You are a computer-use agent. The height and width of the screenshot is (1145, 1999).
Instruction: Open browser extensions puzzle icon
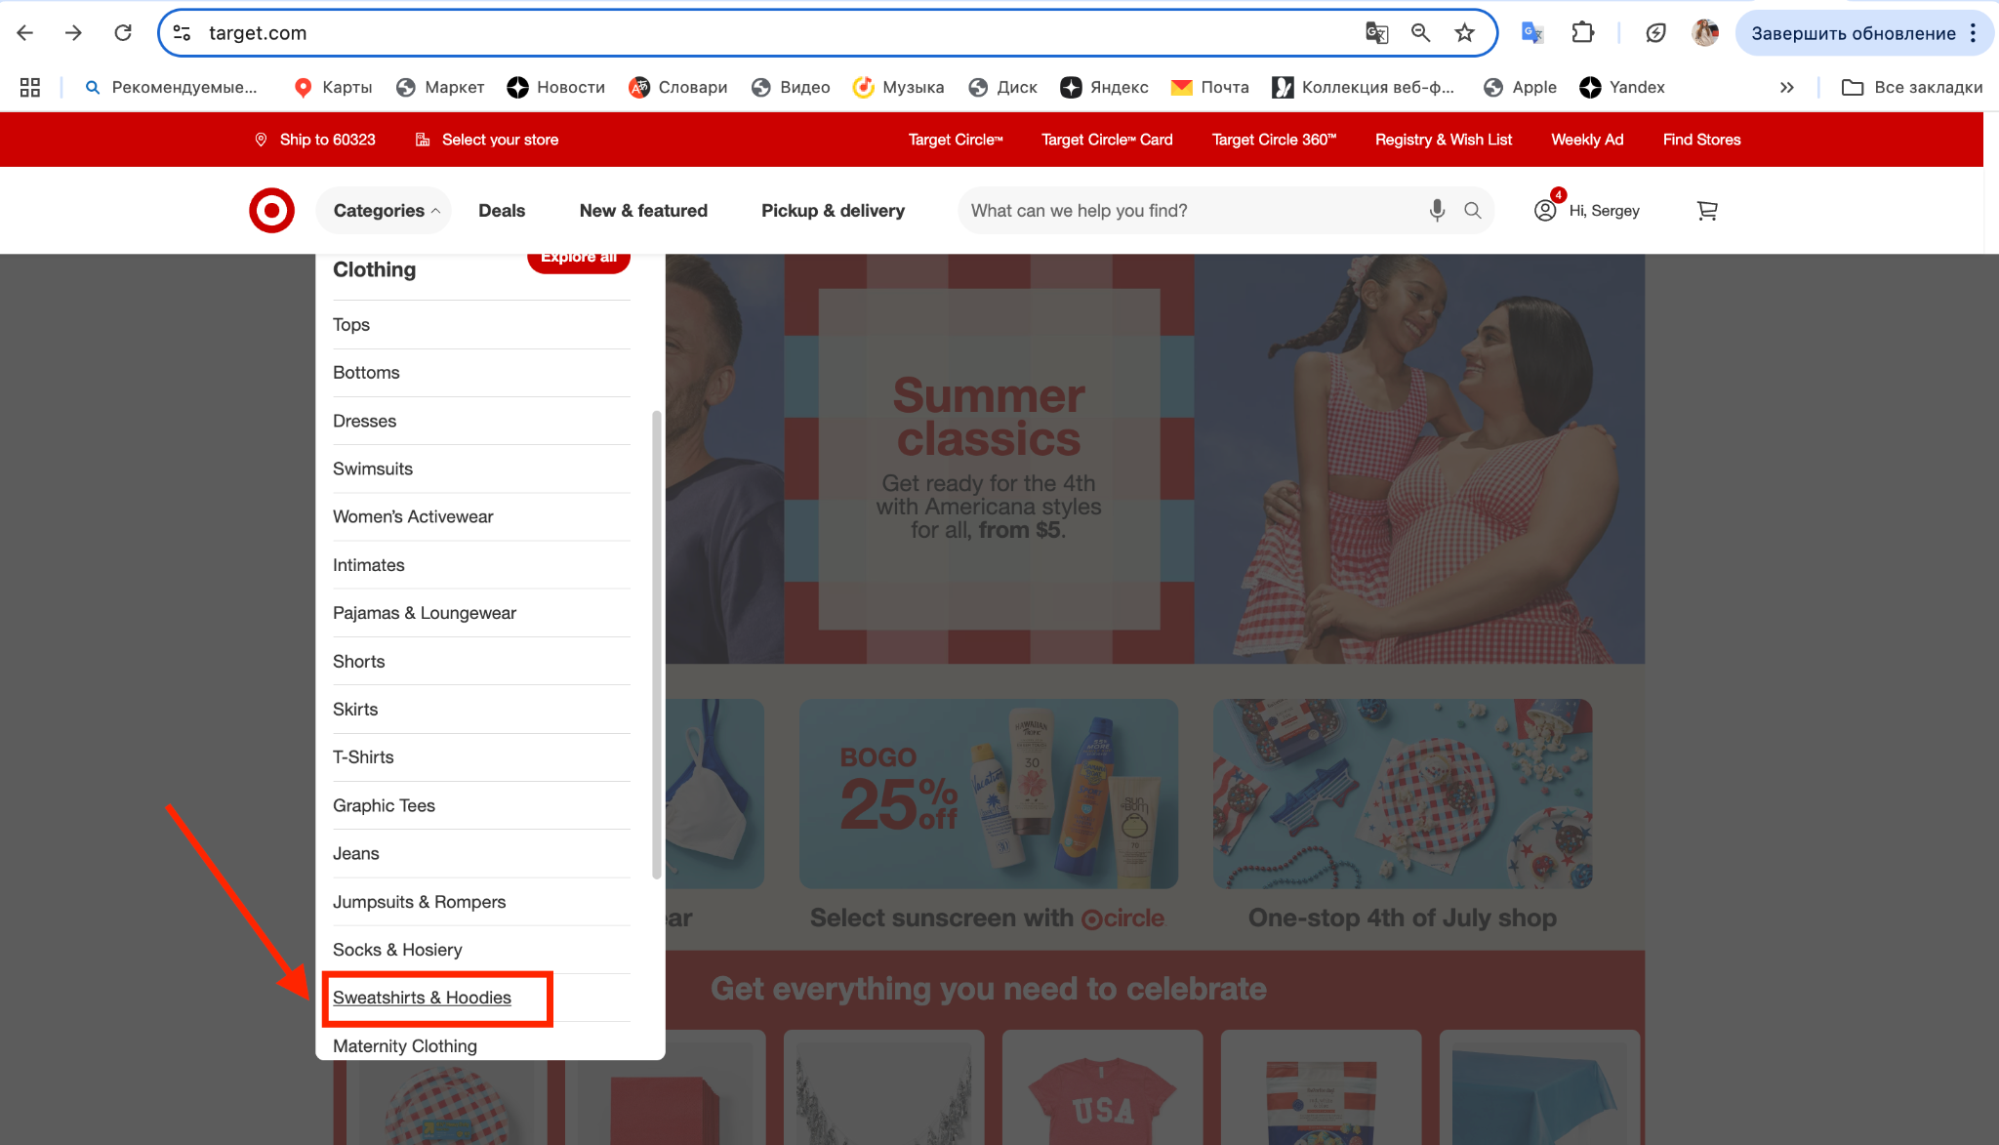[1582, 33]
